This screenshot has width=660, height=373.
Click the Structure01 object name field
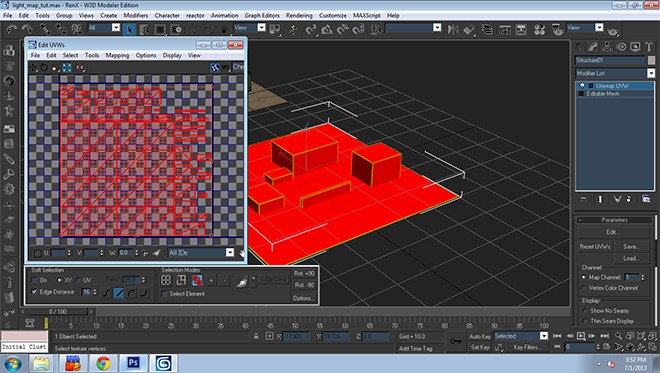610,60
